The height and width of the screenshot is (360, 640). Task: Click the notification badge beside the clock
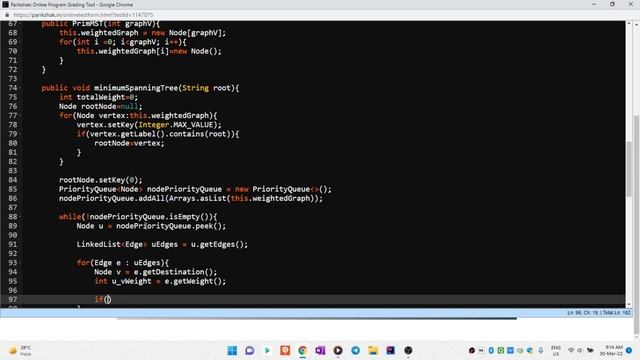pyautogui.click(x=629, y=350)
